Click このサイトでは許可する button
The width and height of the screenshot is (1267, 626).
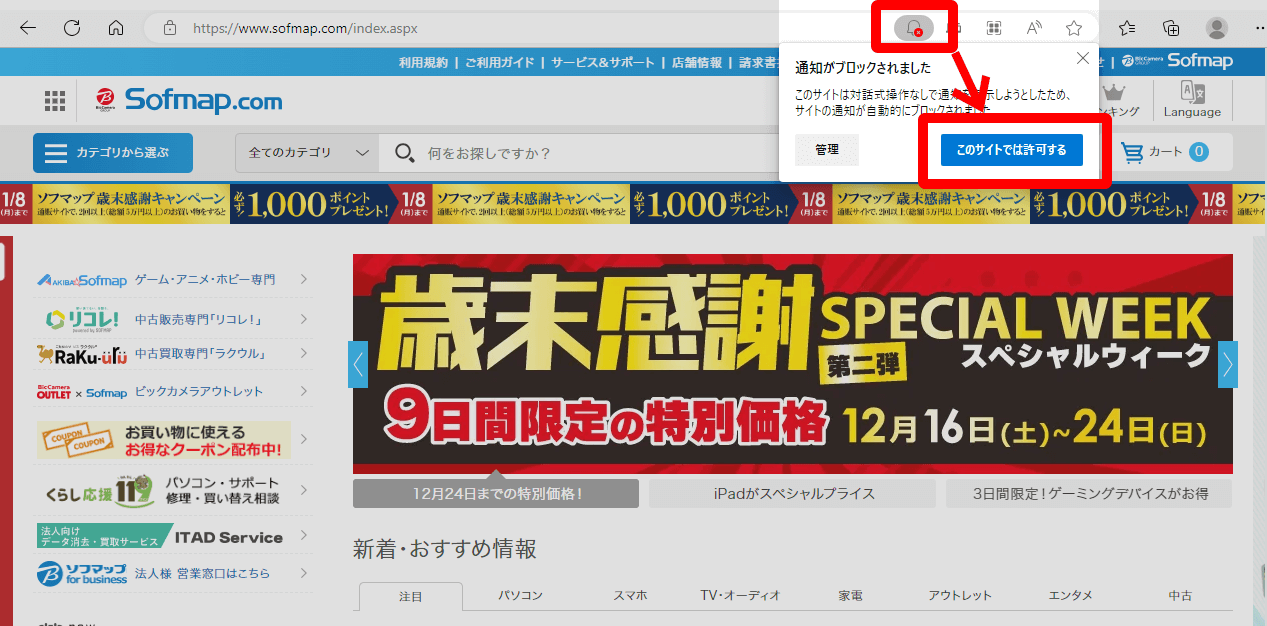(x=1011, y=150)
